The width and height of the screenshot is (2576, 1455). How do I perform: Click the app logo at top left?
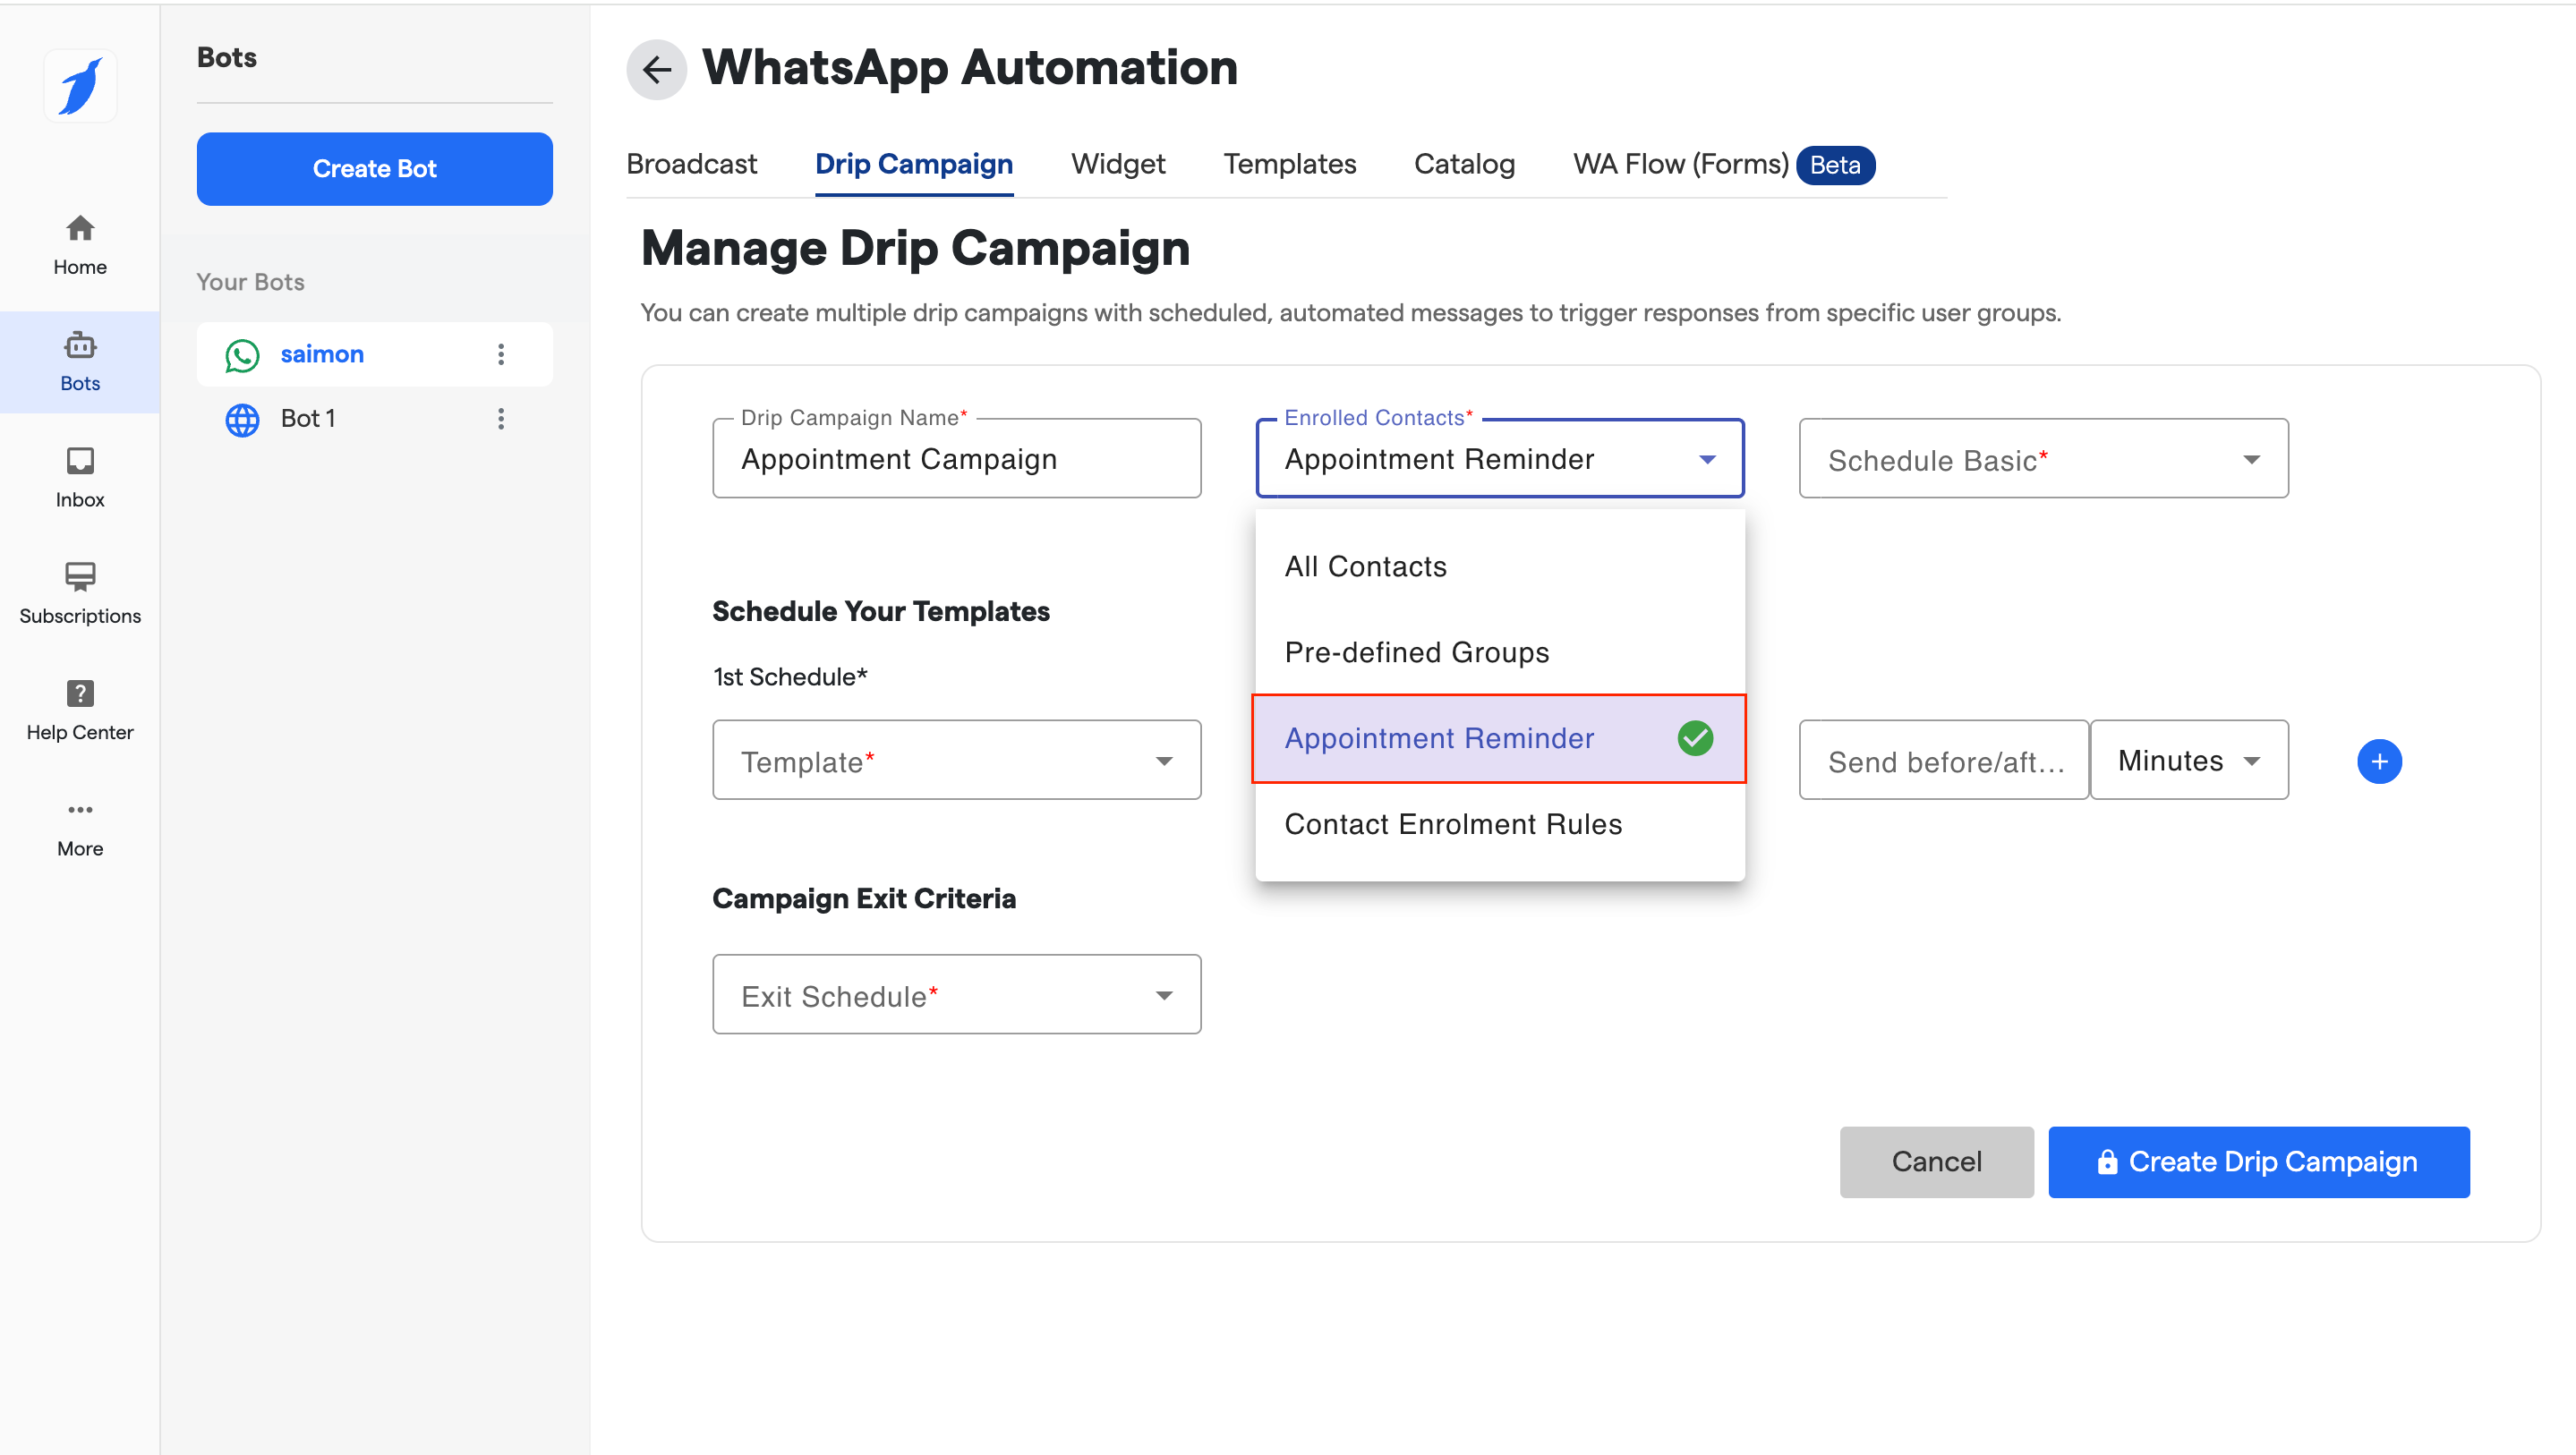(x=80, y=86)
